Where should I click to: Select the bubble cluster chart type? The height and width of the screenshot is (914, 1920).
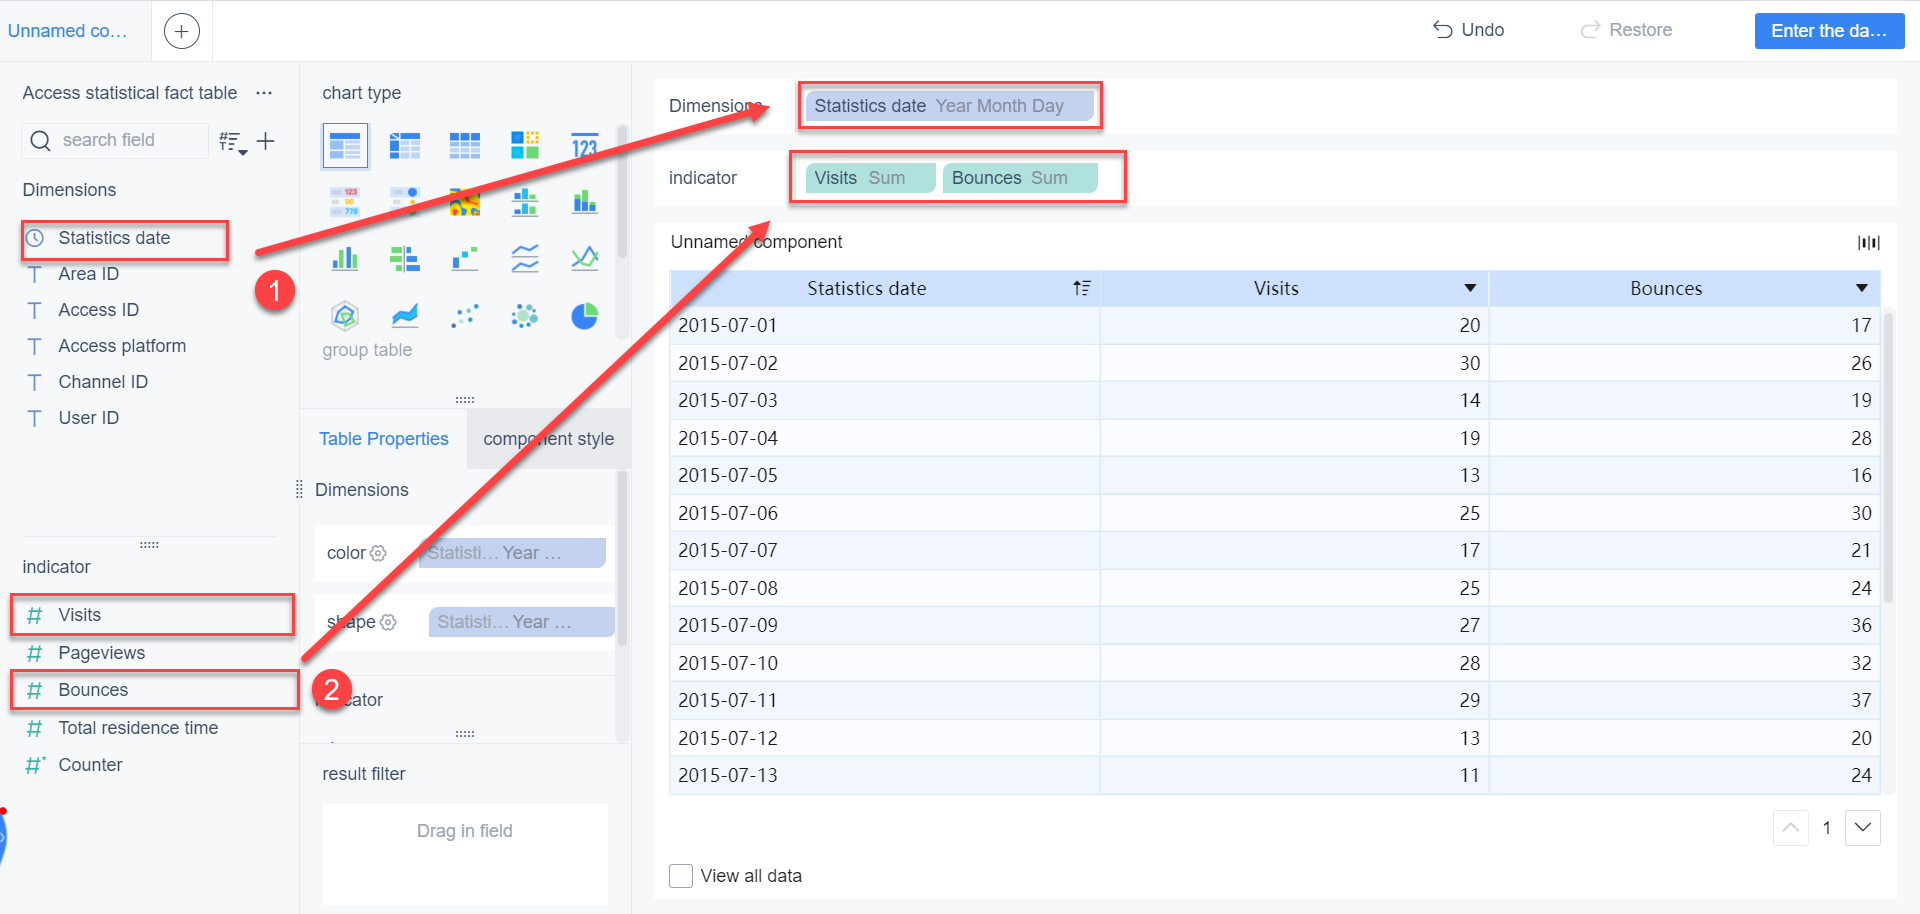[x=525, y=316]
